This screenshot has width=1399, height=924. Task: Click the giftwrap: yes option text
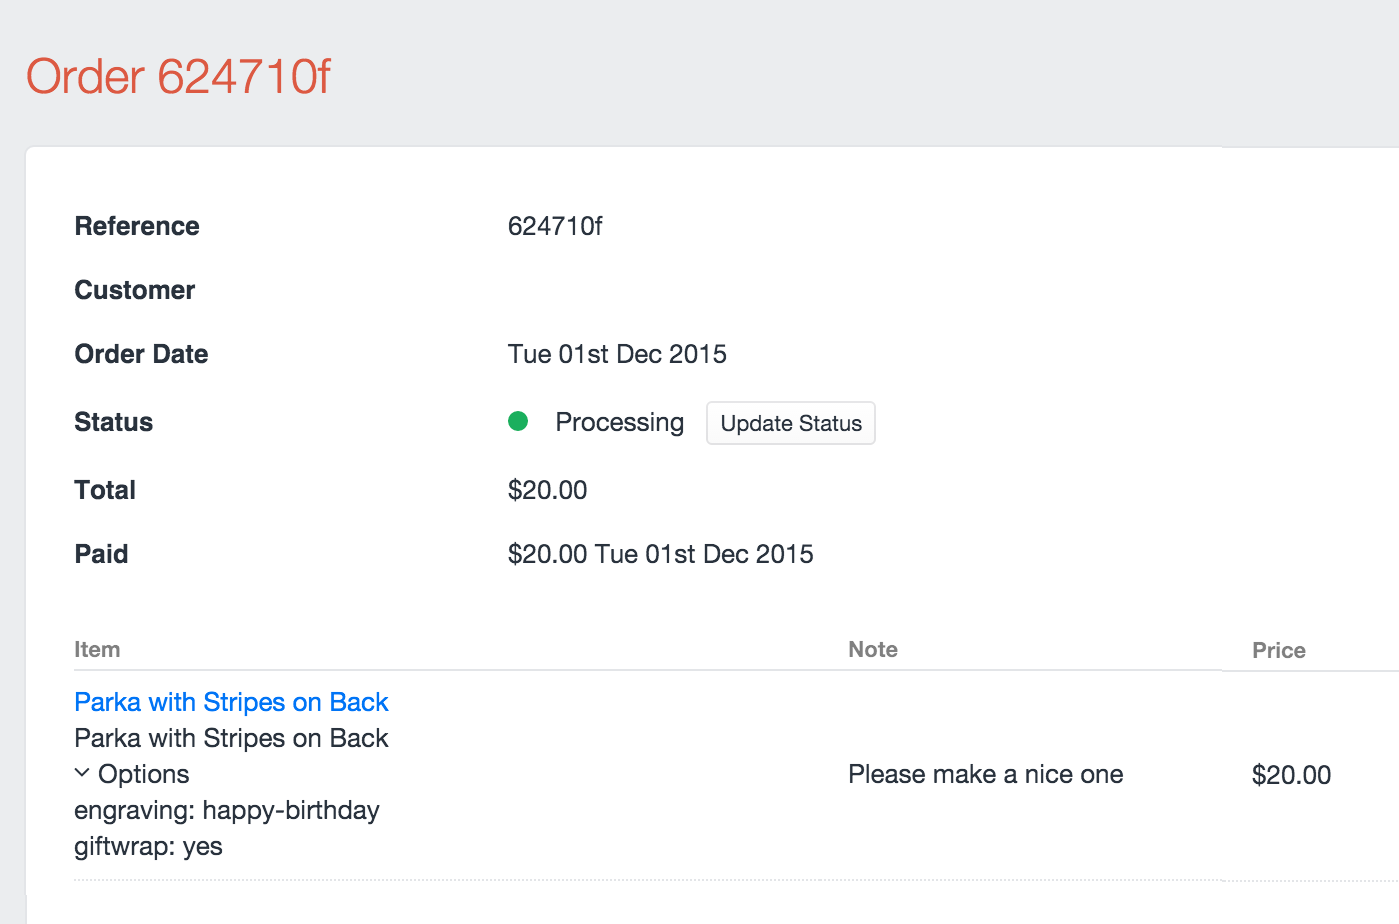point(148,846)
